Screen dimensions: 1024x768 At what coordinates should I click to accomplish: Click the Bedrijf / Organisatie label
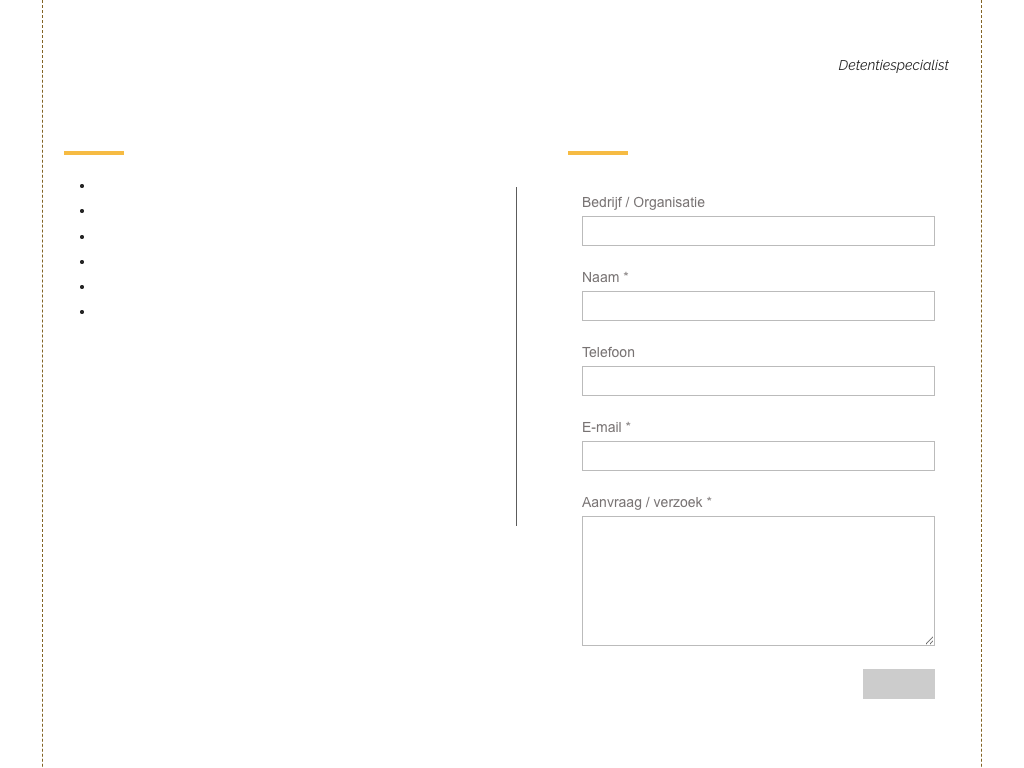pyautogui.click(x=643, y=202)
